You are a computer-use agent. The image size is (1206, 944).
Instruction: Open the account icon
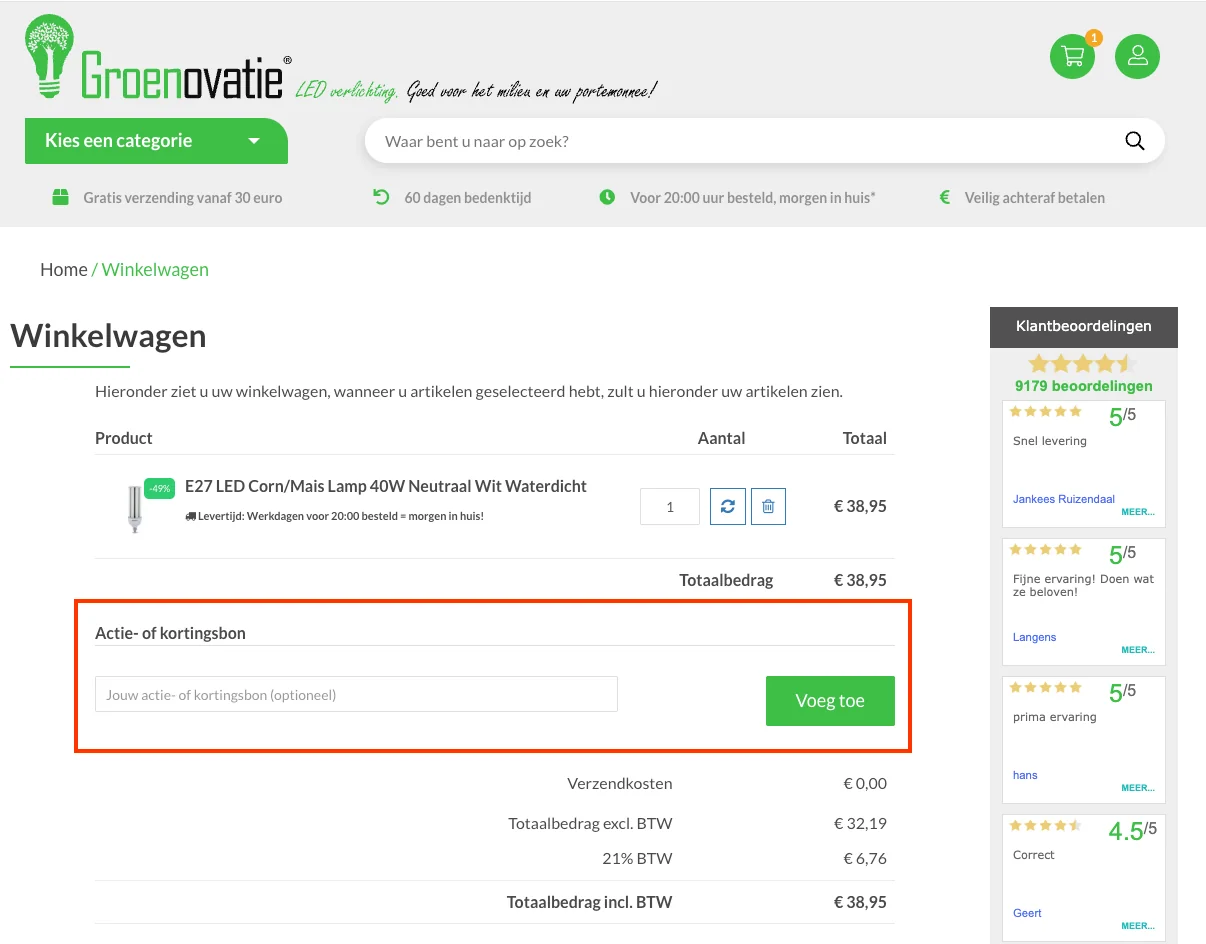[1137, 56]
